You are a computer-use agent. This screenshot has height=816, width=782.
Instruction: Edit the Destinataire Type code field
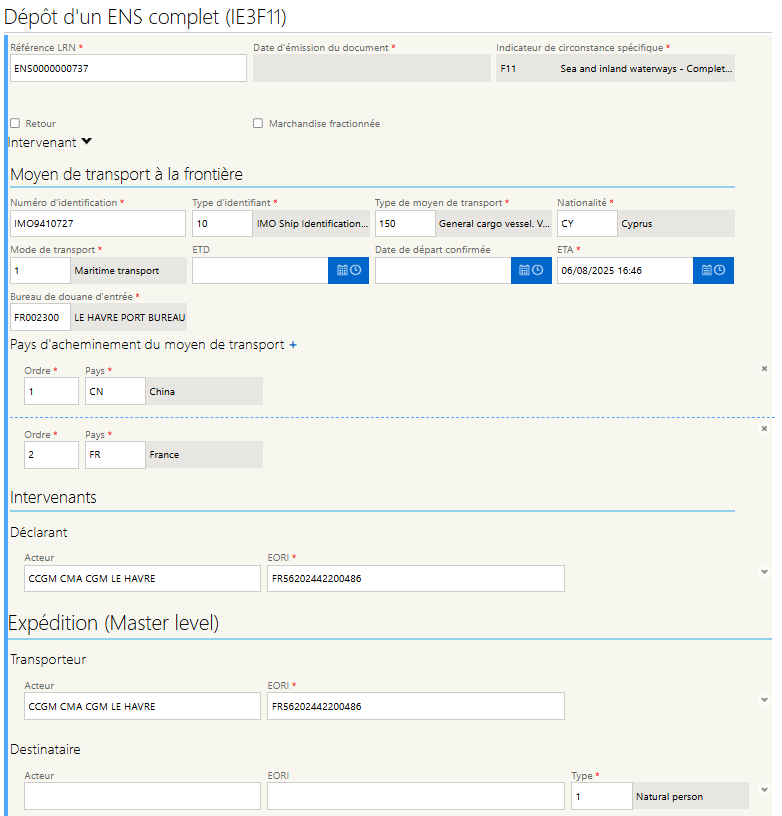tap(601, 796)
